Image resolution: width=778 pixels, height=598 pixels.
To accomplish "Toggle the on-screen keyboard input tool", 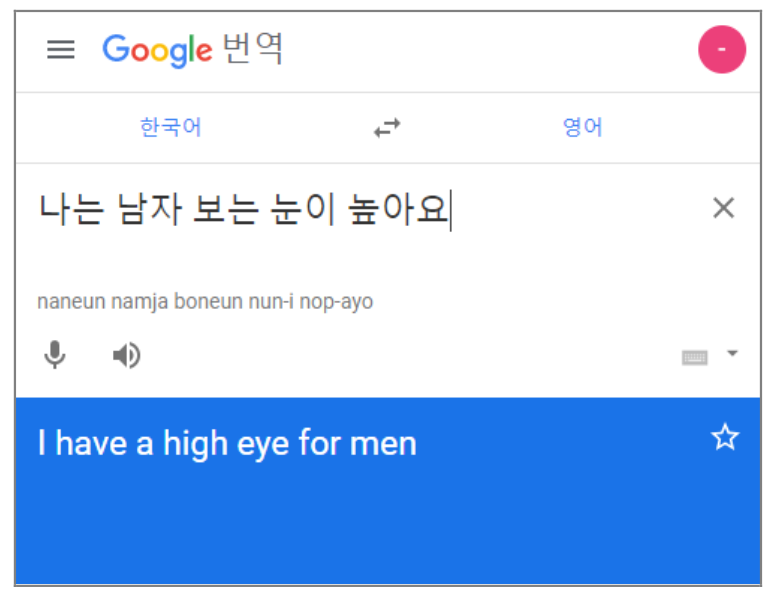I will point(695,357).
